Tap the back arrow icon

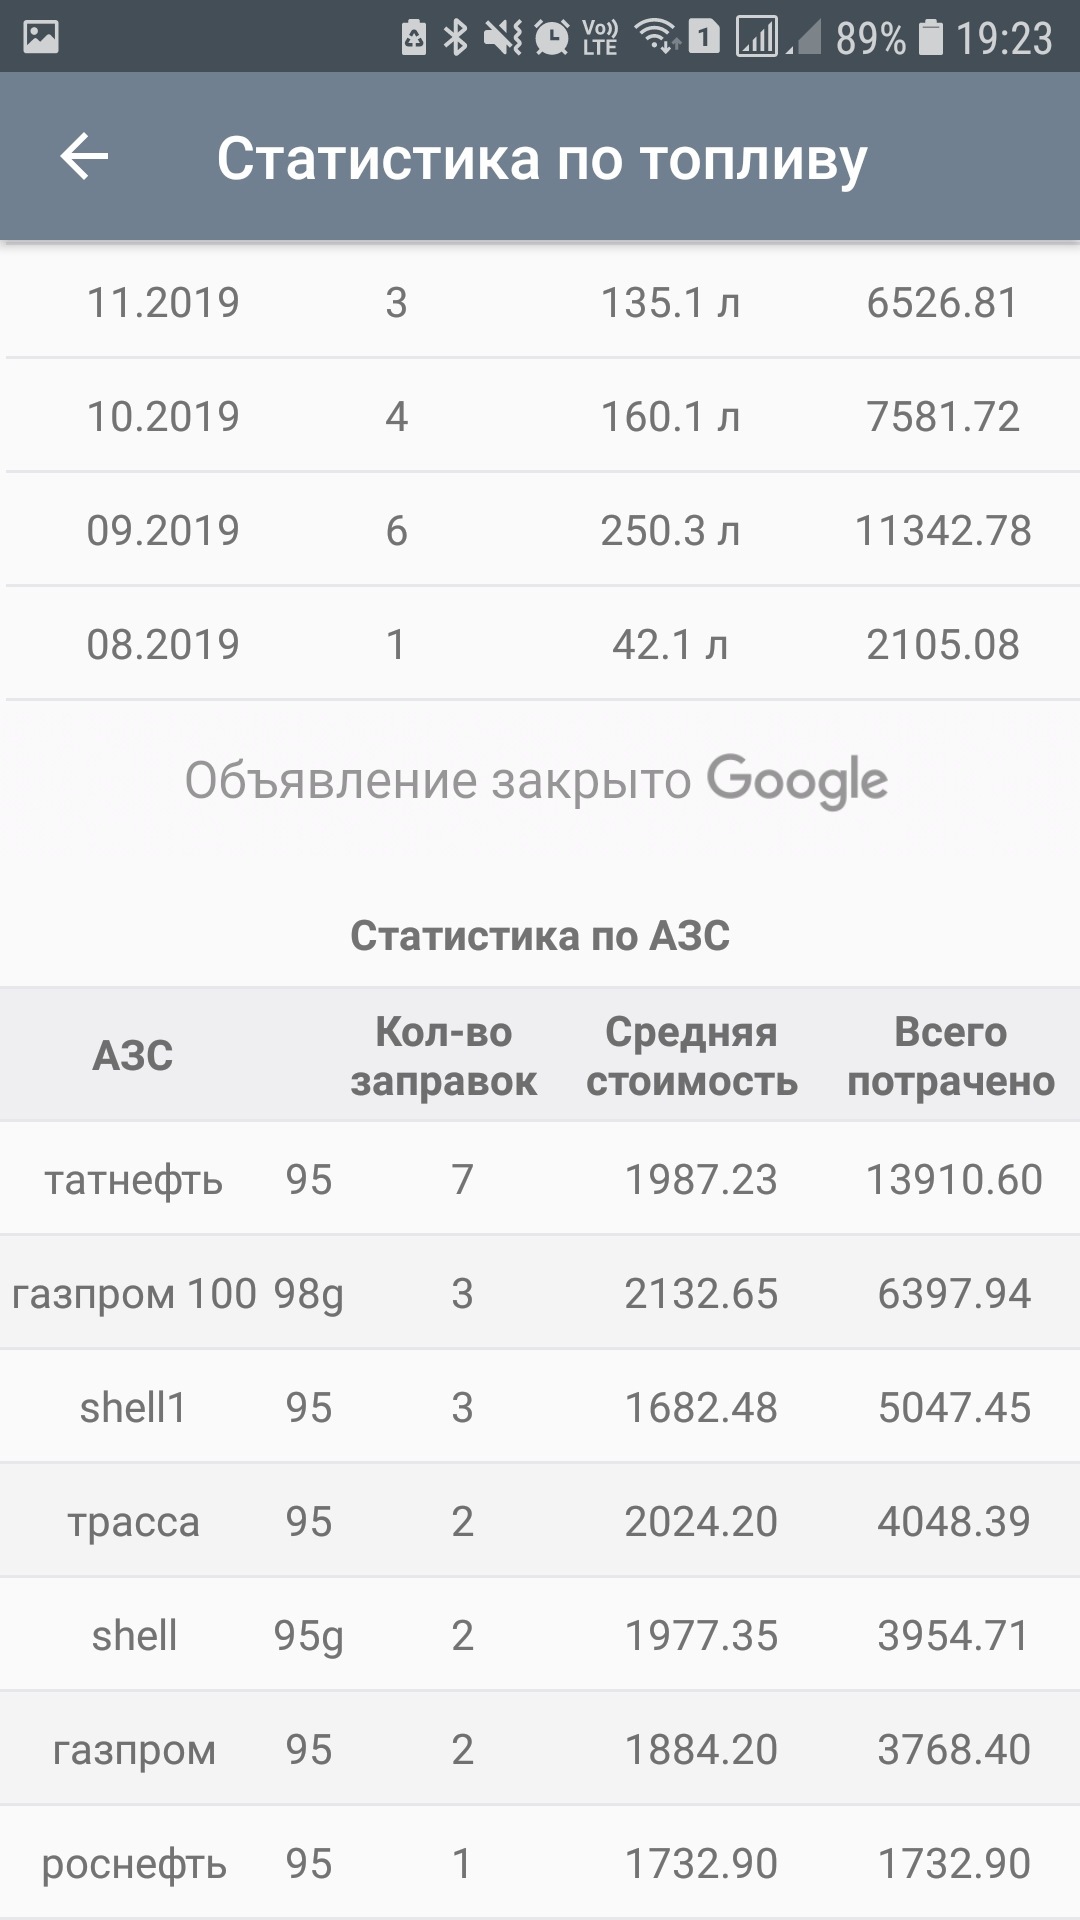[x=84, y=157]
